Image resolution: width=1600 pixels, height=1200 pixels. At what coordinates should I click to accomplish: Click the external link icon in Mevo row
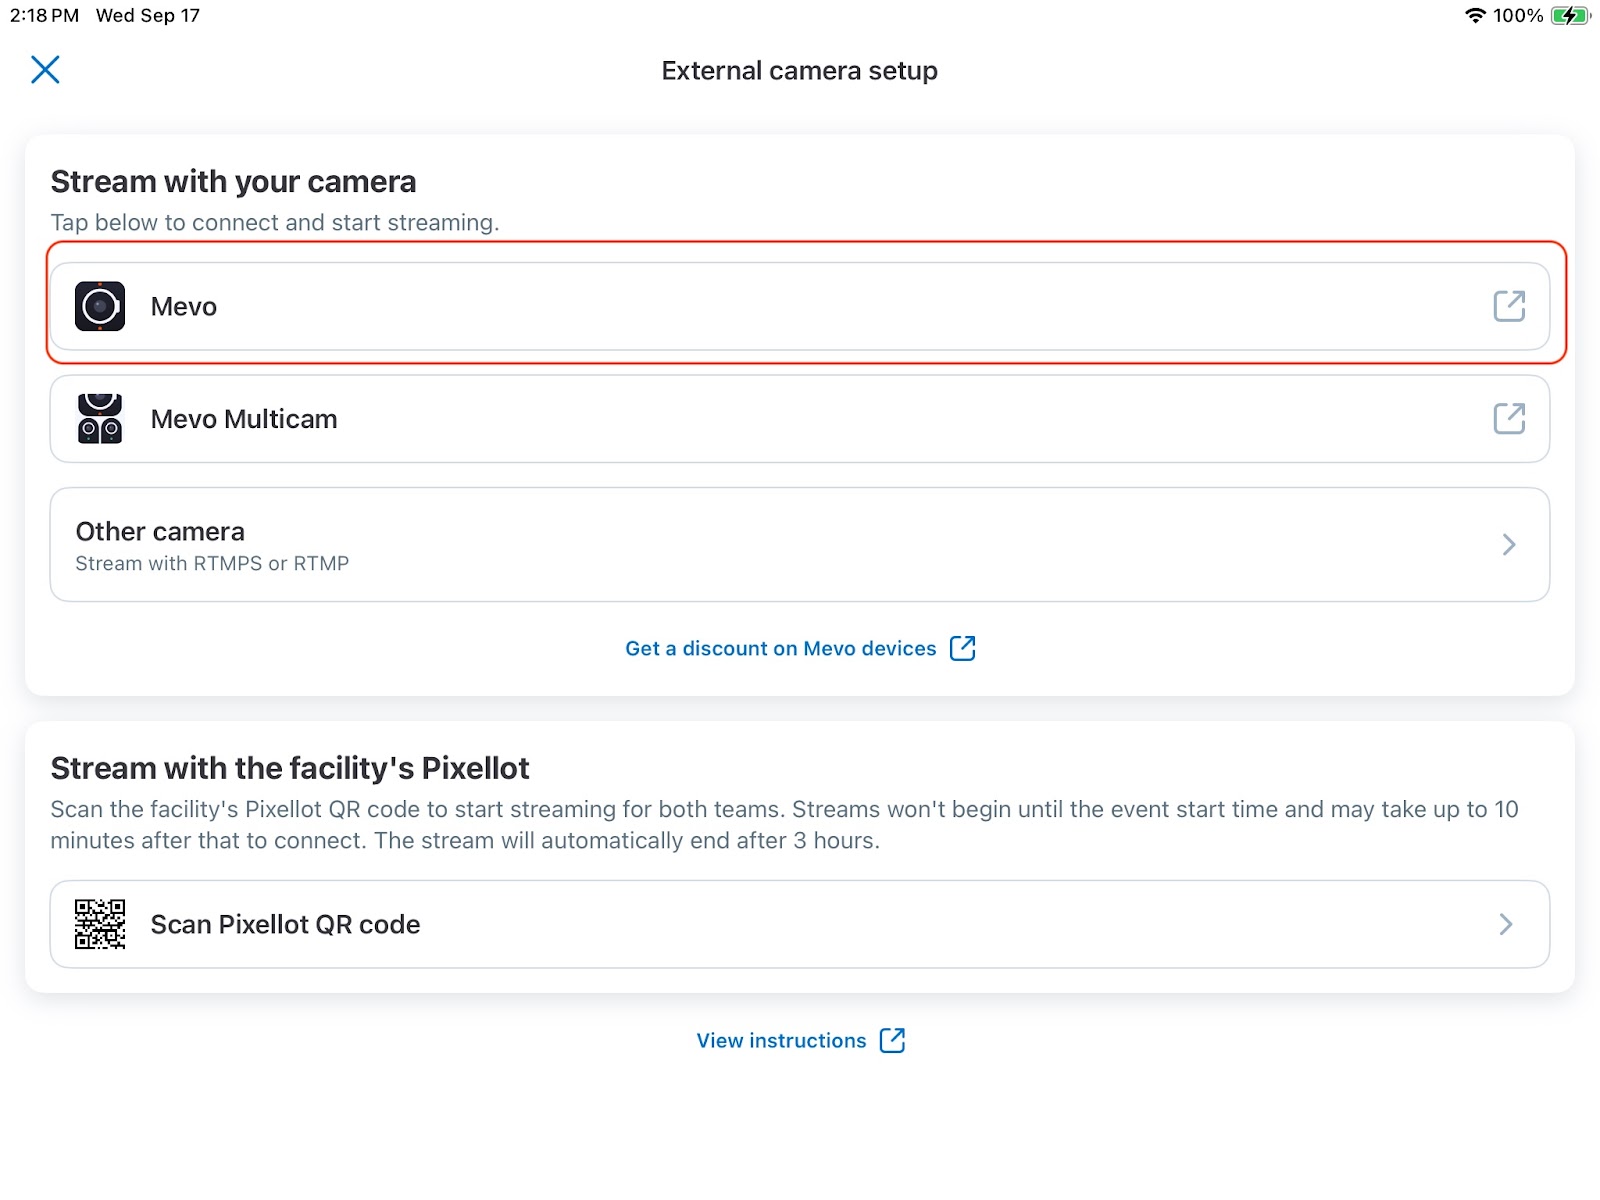pyautogui.click(x=1509, y=306)
